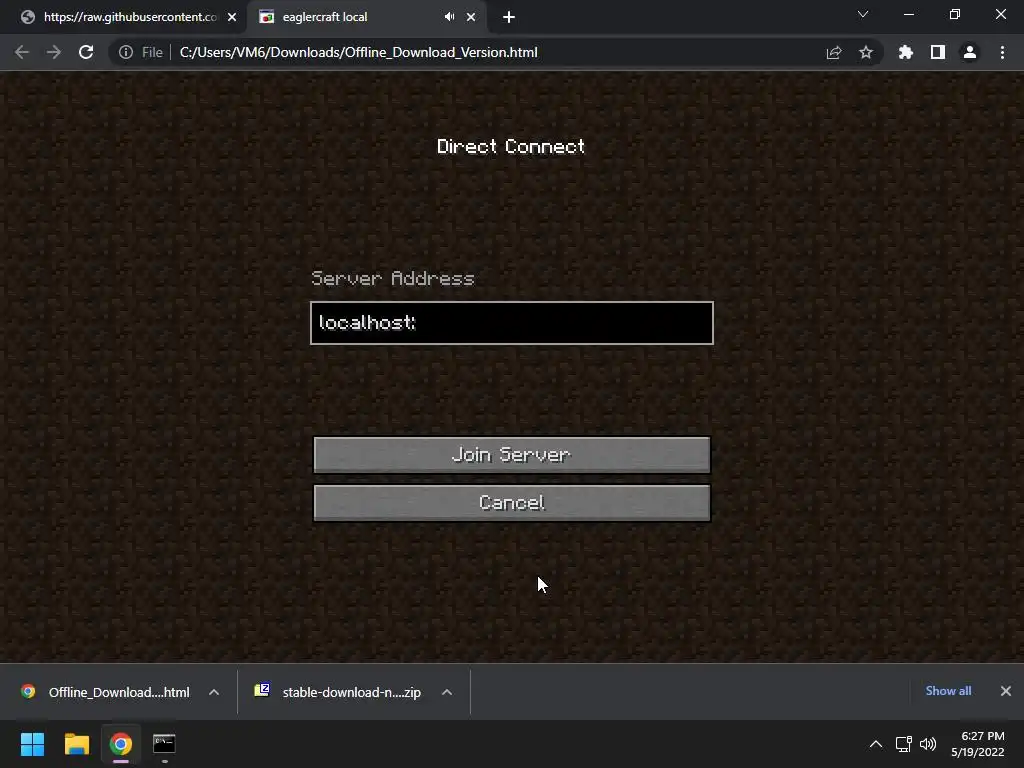The height and width of the screenshot is (768, 1024).
Task: Open the Chrome profile menu
Action: tap(970, 52)
